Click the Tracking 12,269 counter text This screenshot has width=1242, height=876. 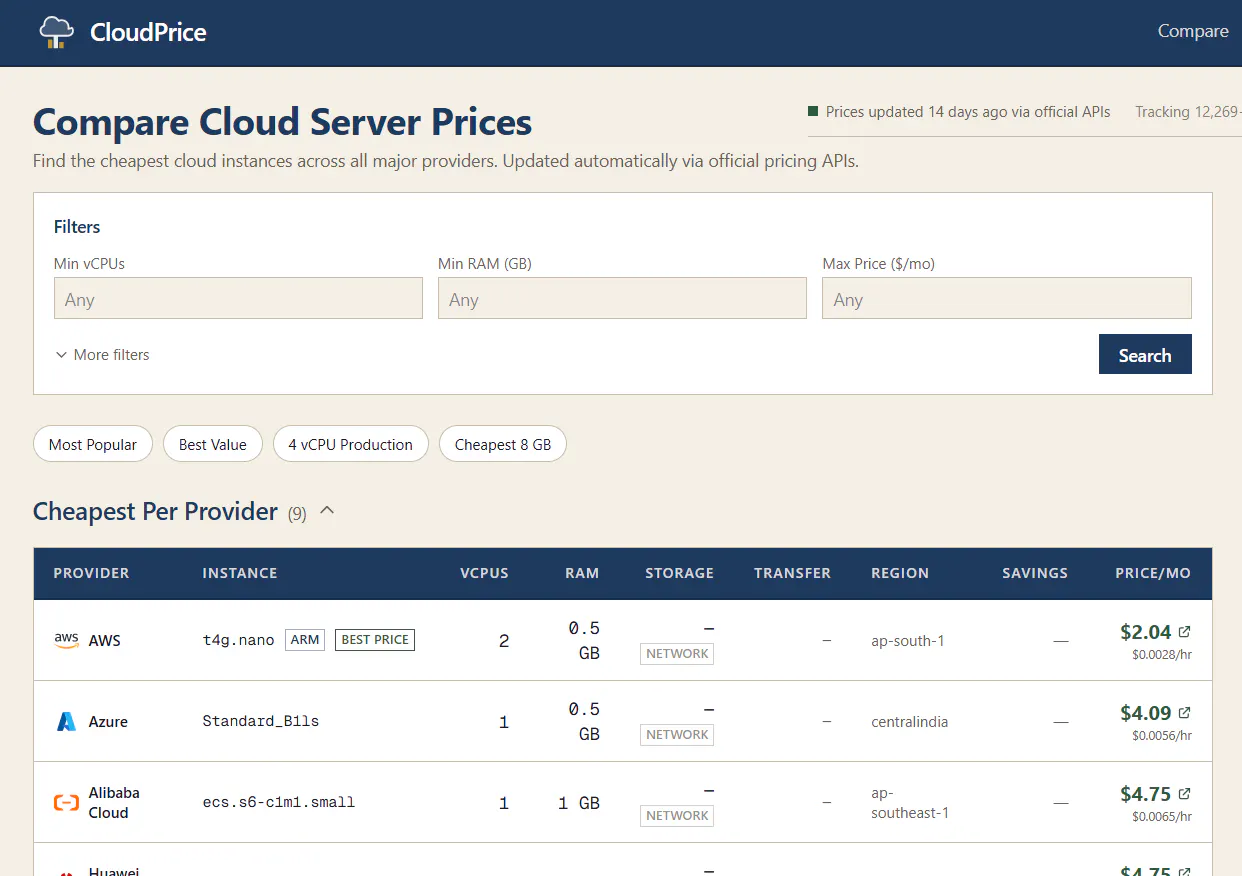(1188, 112)
